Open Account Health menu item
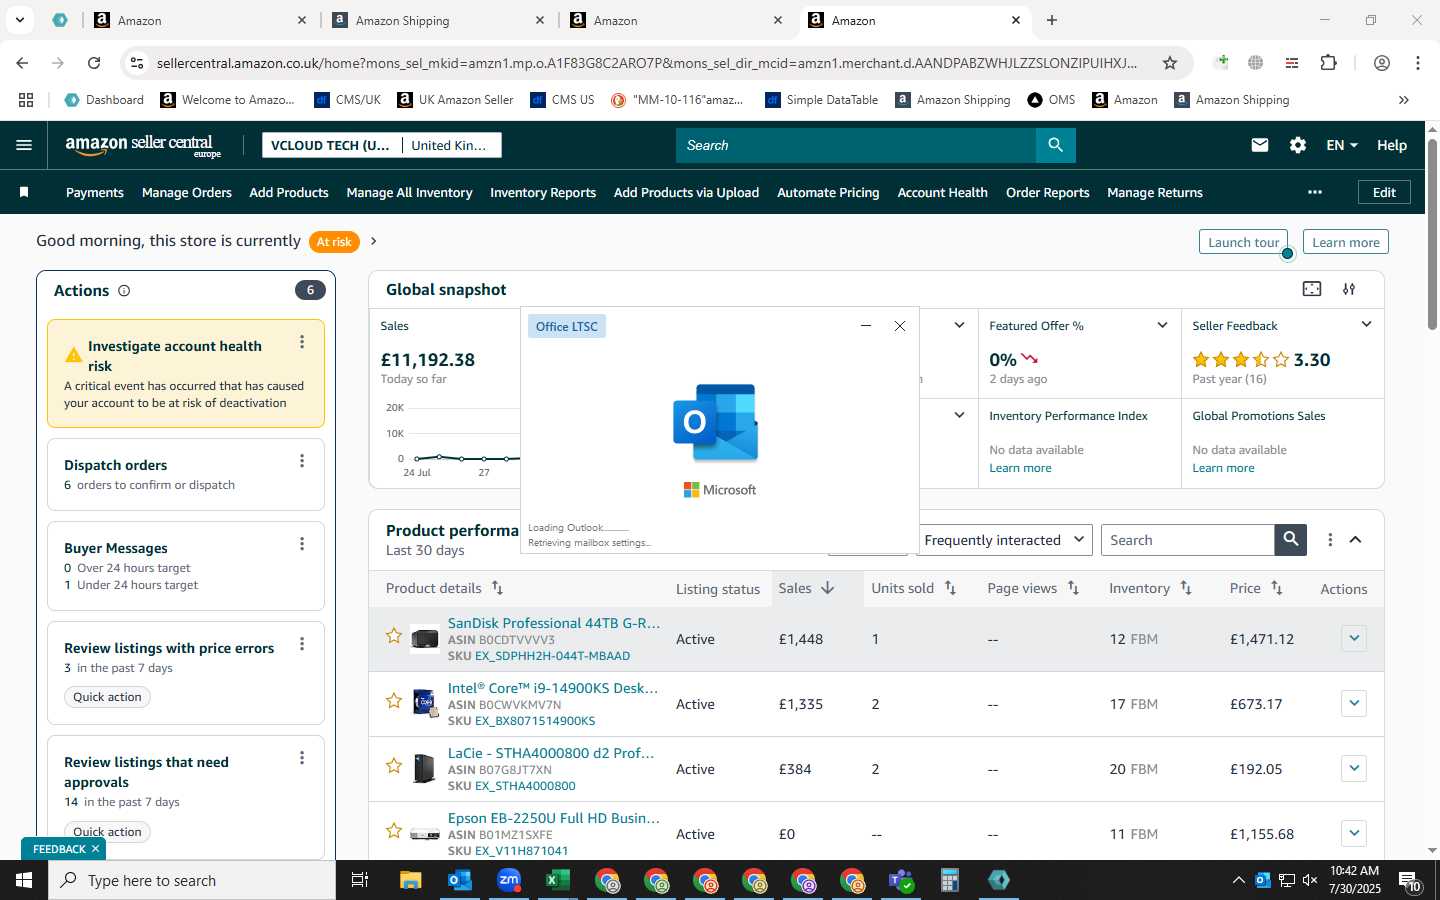1440x900 pixels. pyautogui.click(x=942, y=192)
